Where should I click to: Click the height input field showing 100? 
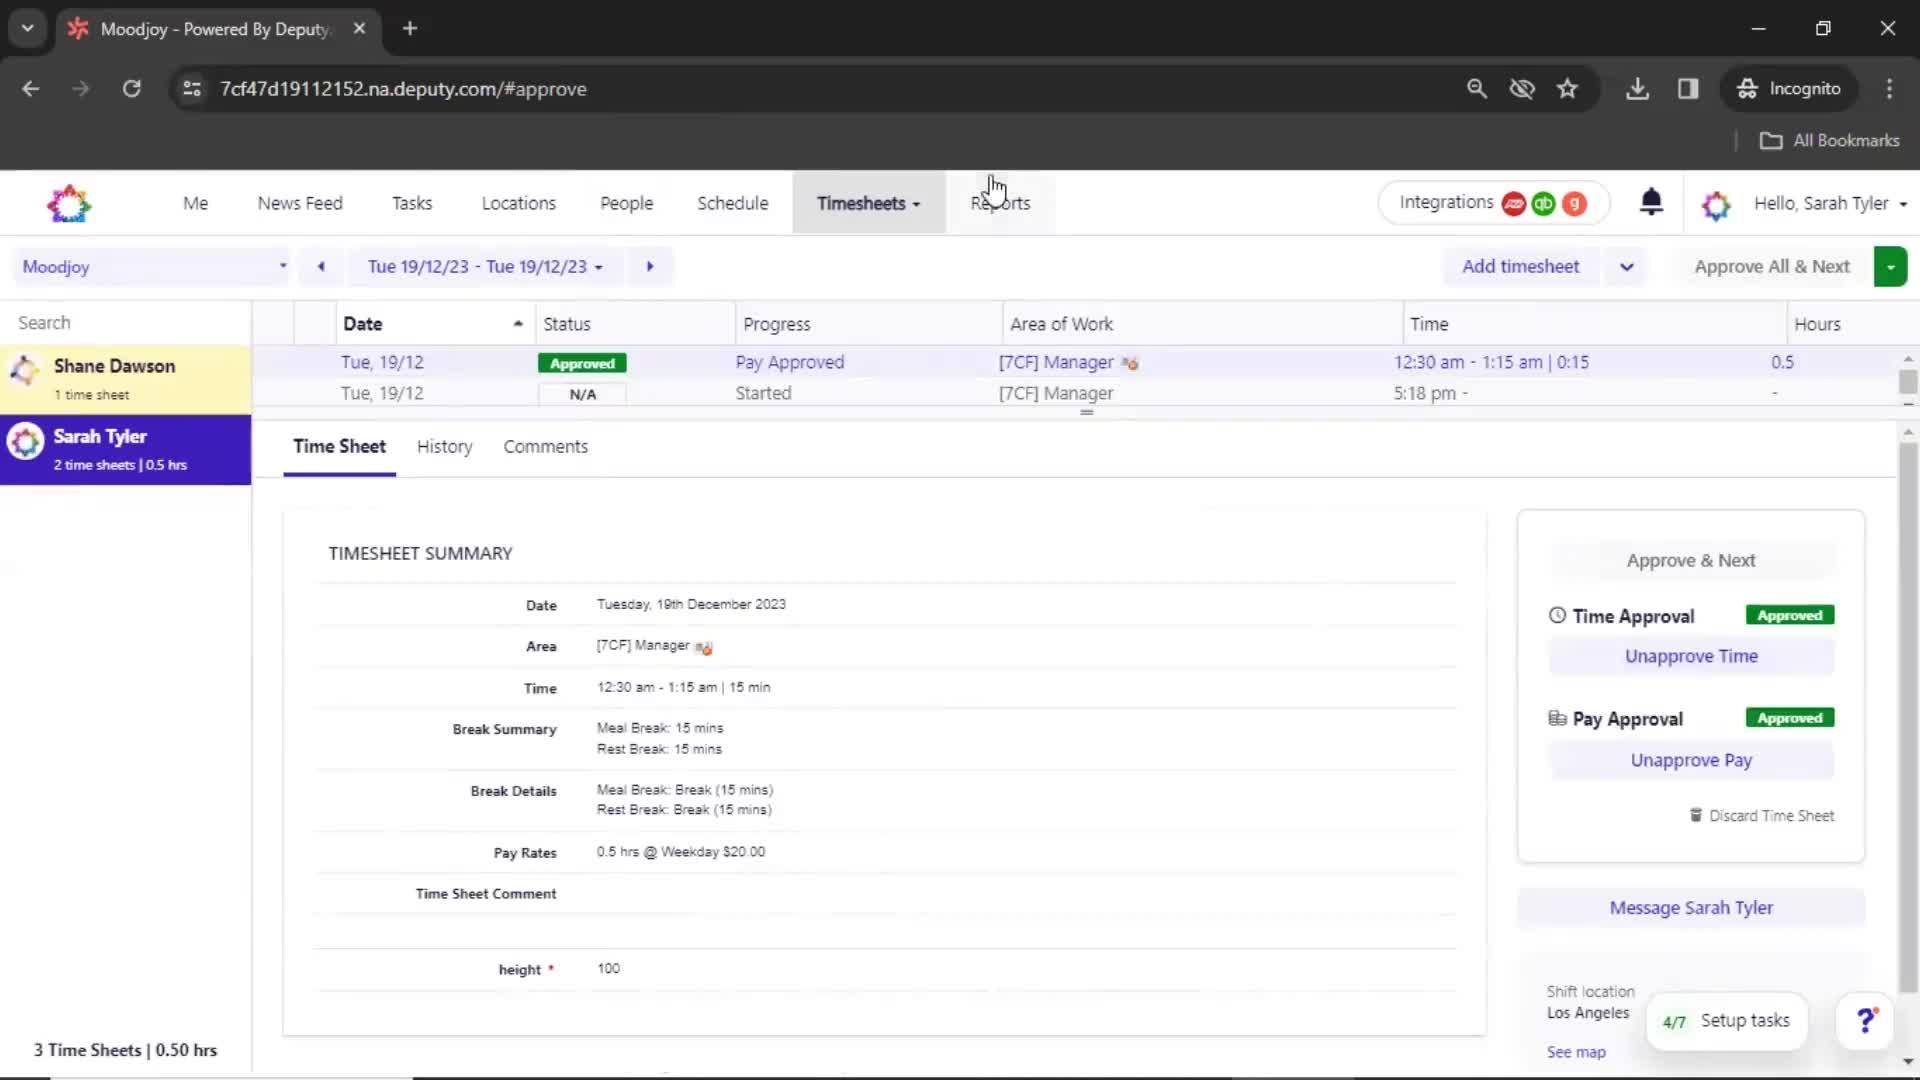click(608, 968)
